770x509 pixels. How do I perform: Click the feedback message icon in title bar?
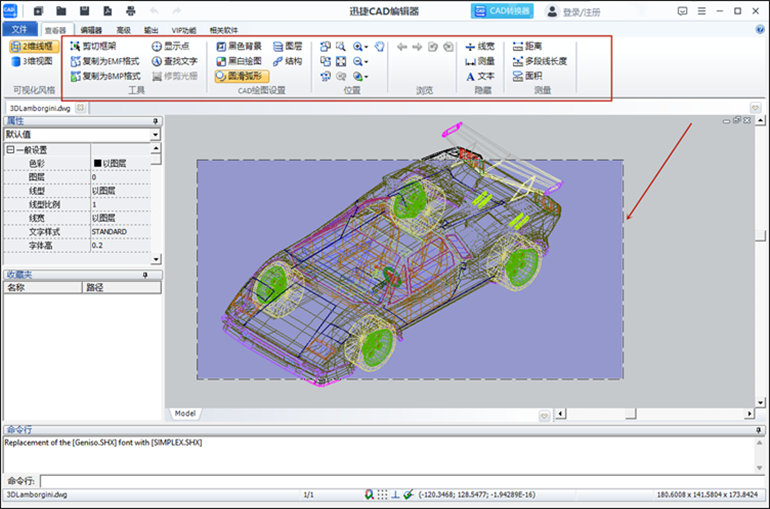pos(682,11)
